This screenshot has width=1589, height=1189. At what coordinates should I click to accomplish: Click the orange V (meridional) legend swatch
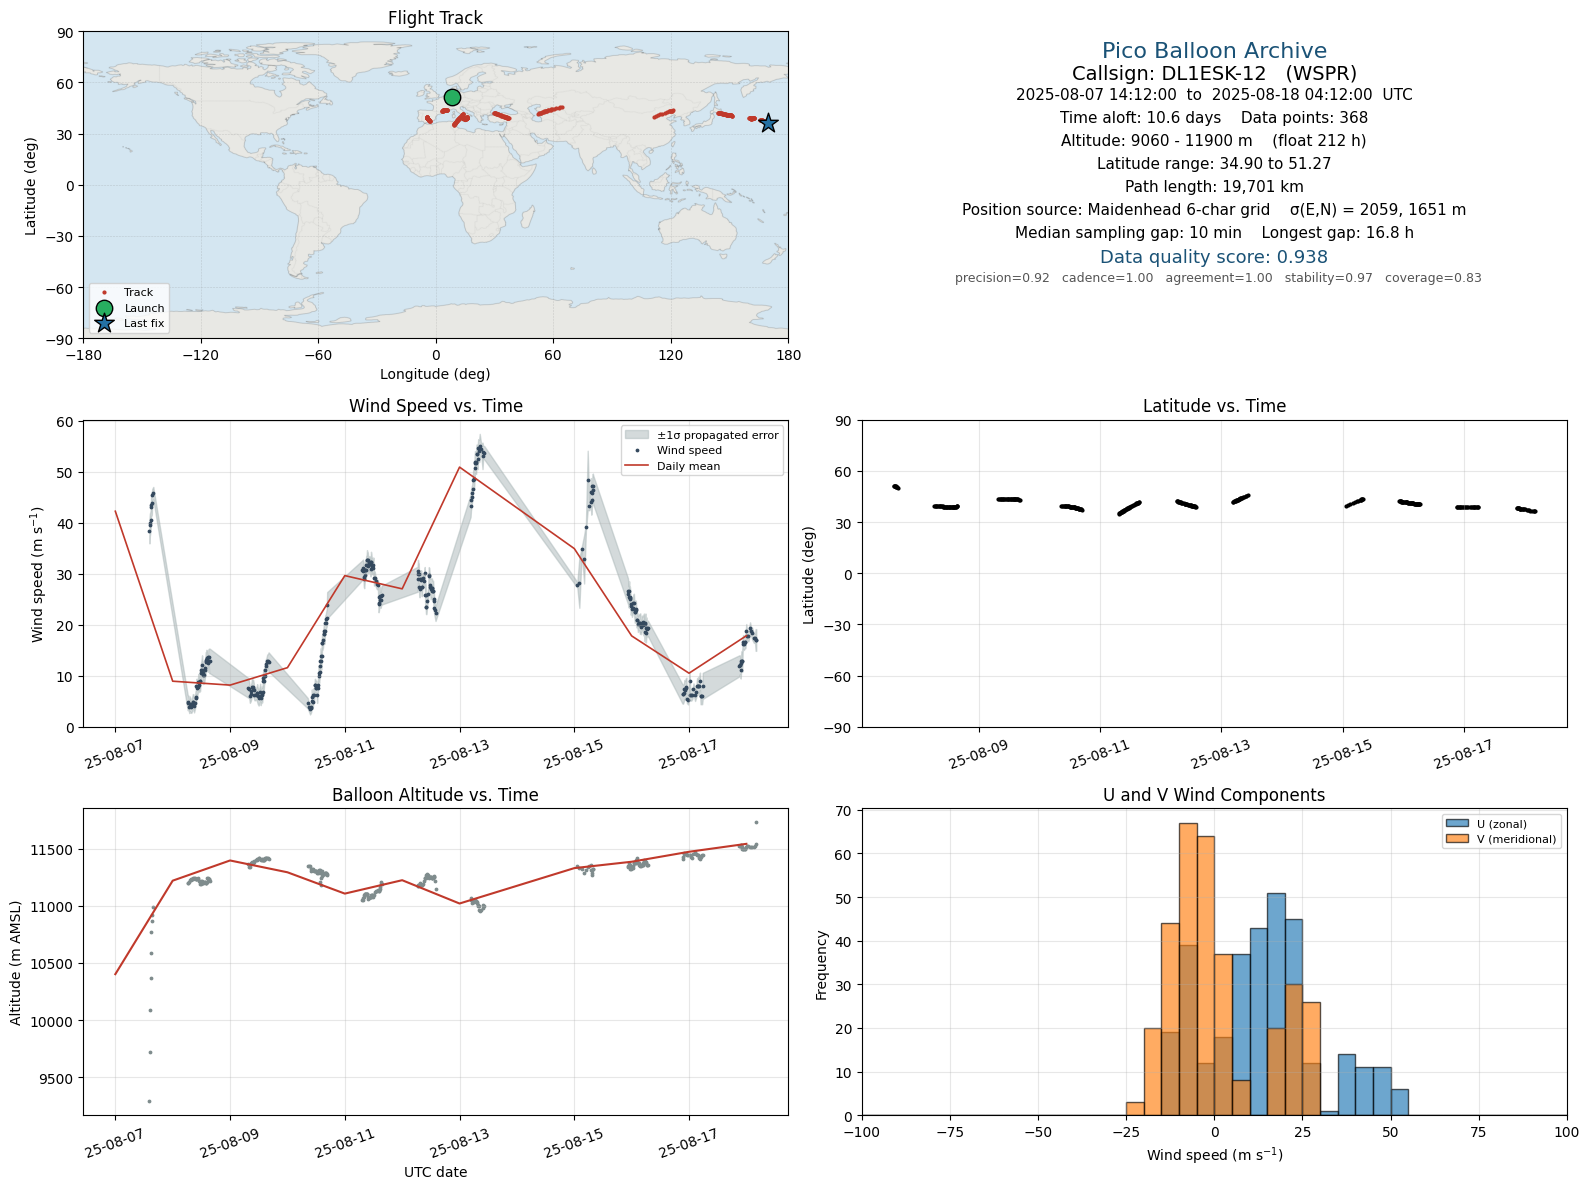pyautogui.click(x=1456, y=839)
